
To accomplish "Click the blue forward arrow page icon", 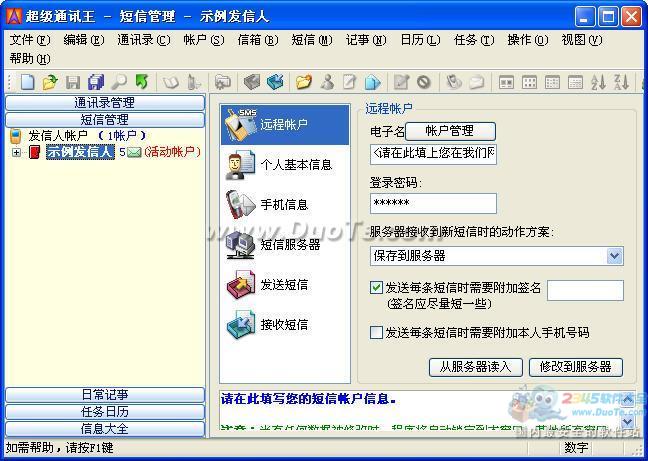I will point(372,82).
